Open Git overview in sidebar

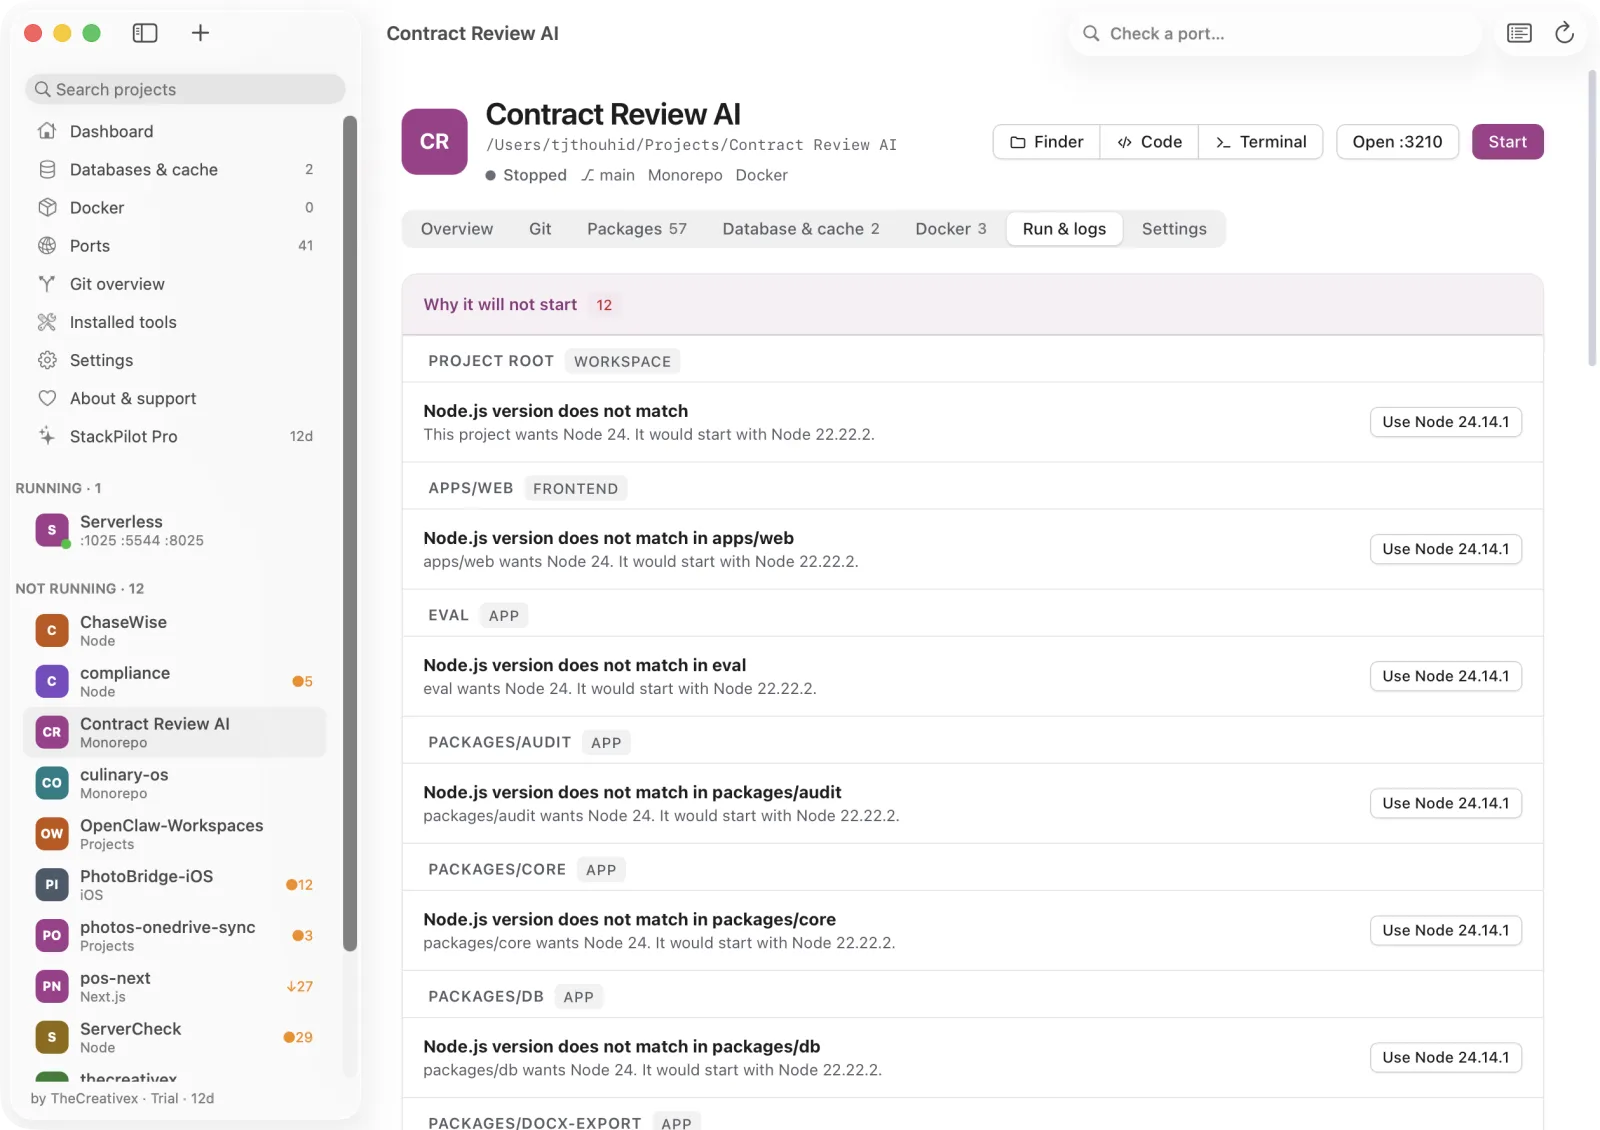click(x=175, y=283)
